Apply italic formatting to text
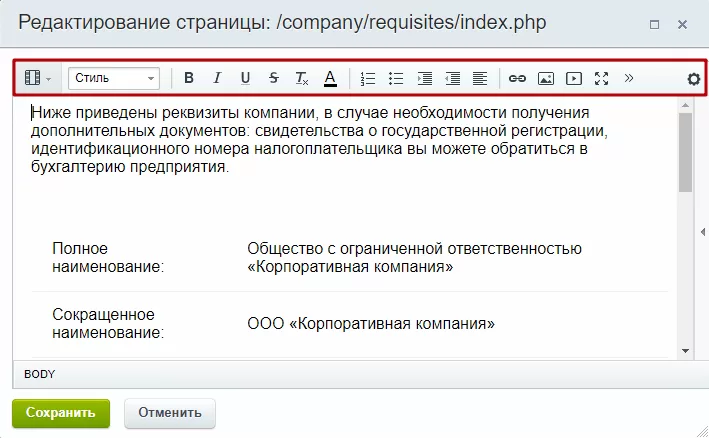The height and width of the screenshot is (438, 709). tap(217, 78)
